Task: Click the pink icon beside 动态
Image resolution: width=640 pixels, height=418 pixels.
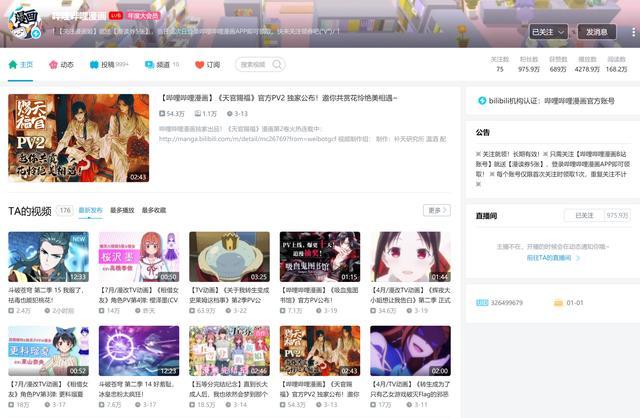Action: click(x=53, y=64)
